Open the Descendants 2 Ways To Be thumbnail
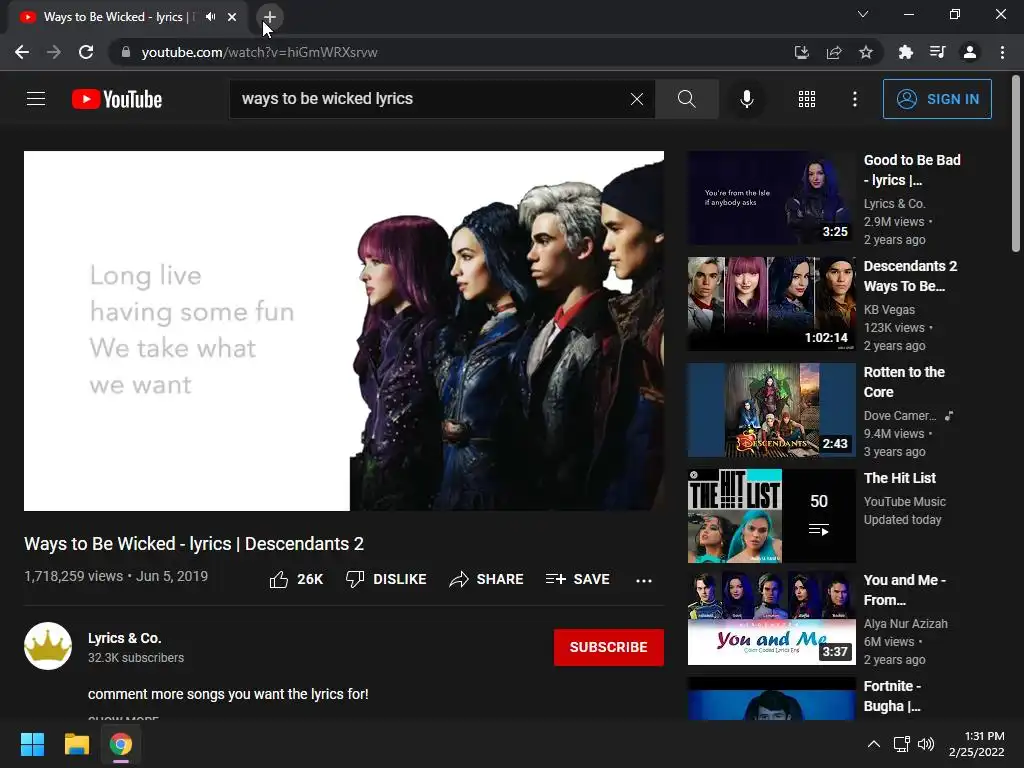Screen dimensions: 1024x768 tap(771, 304)
